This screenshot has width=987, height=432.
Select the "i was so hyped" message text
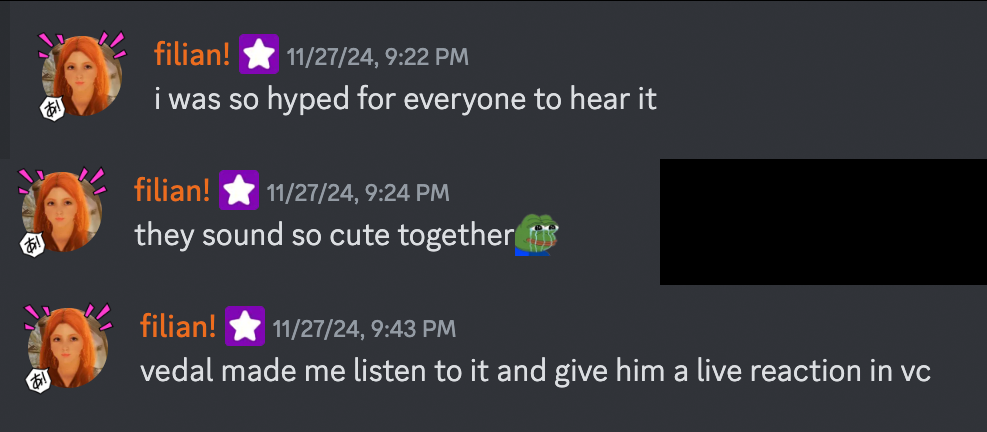(x=405, y=99)
